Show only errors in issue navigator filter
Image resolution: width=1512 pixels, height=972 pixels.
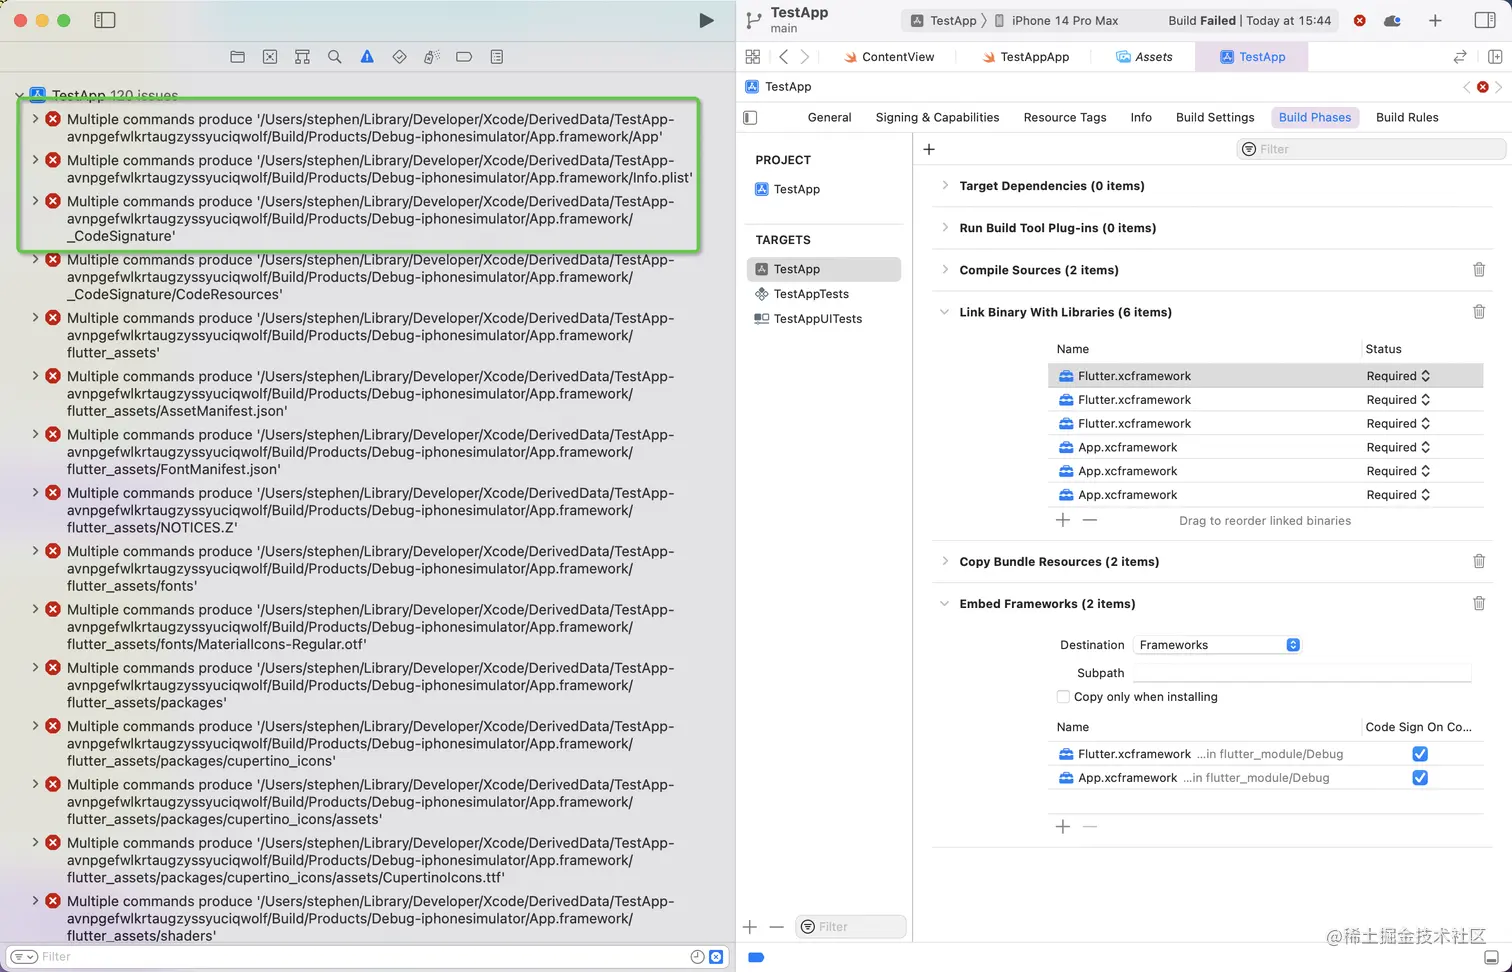[x=716, y=957]
